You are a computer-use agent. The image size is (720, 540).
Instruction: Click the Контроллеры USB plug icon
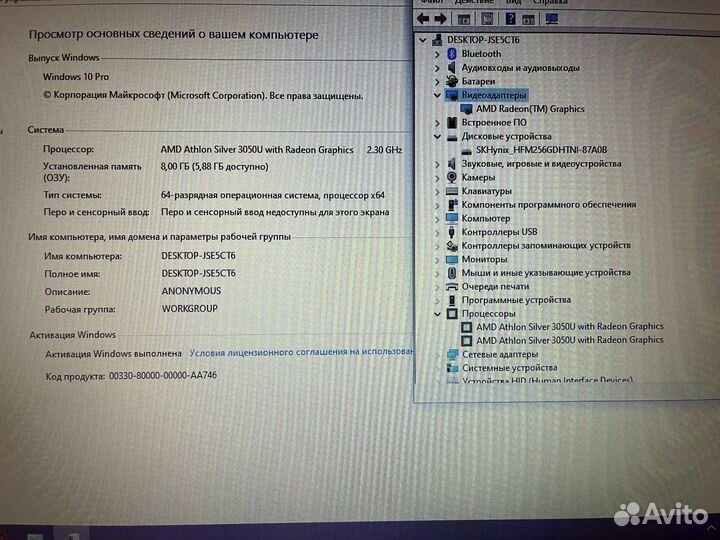(452, 232)
